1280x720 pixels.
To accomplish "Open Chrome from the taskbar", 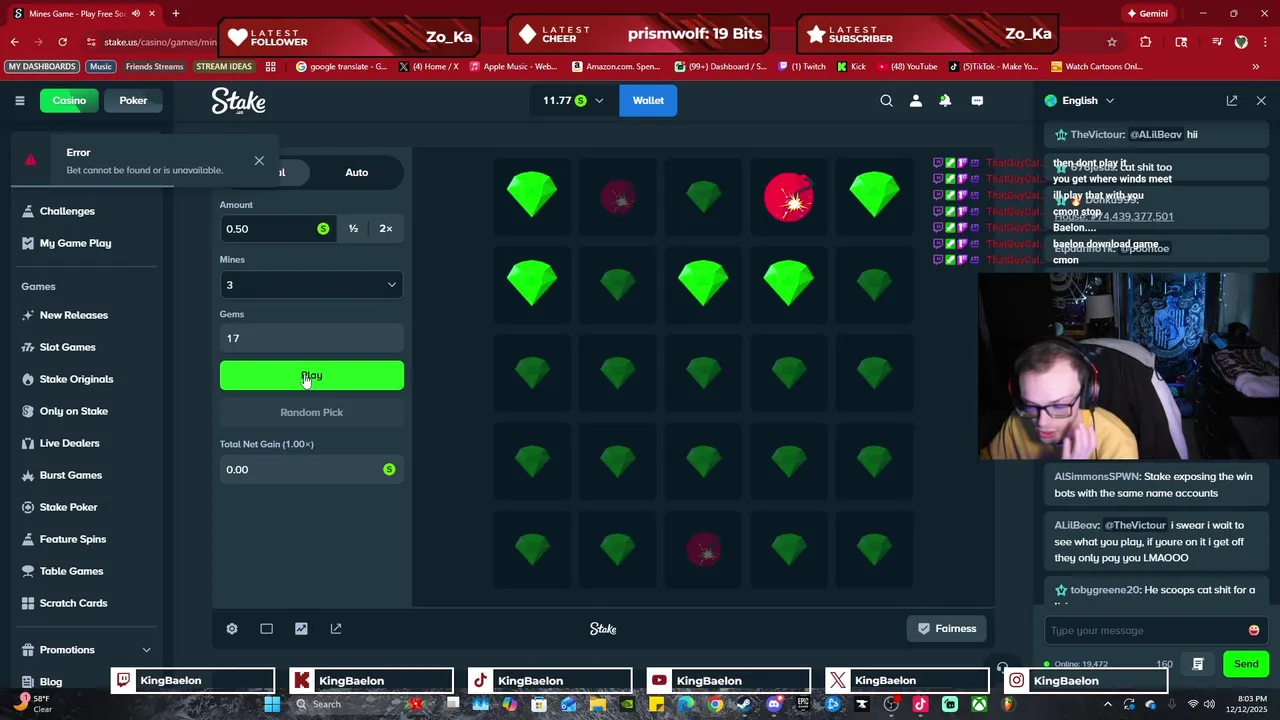I will coord(715,704).
